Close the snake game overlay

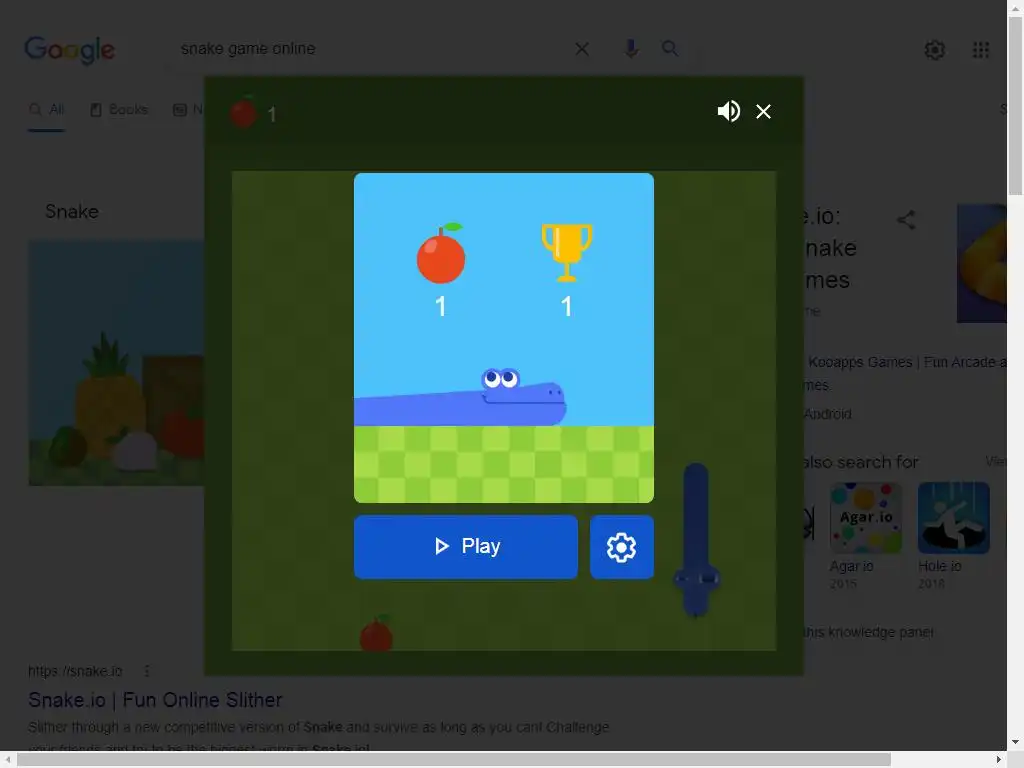(x=763, y=112)
